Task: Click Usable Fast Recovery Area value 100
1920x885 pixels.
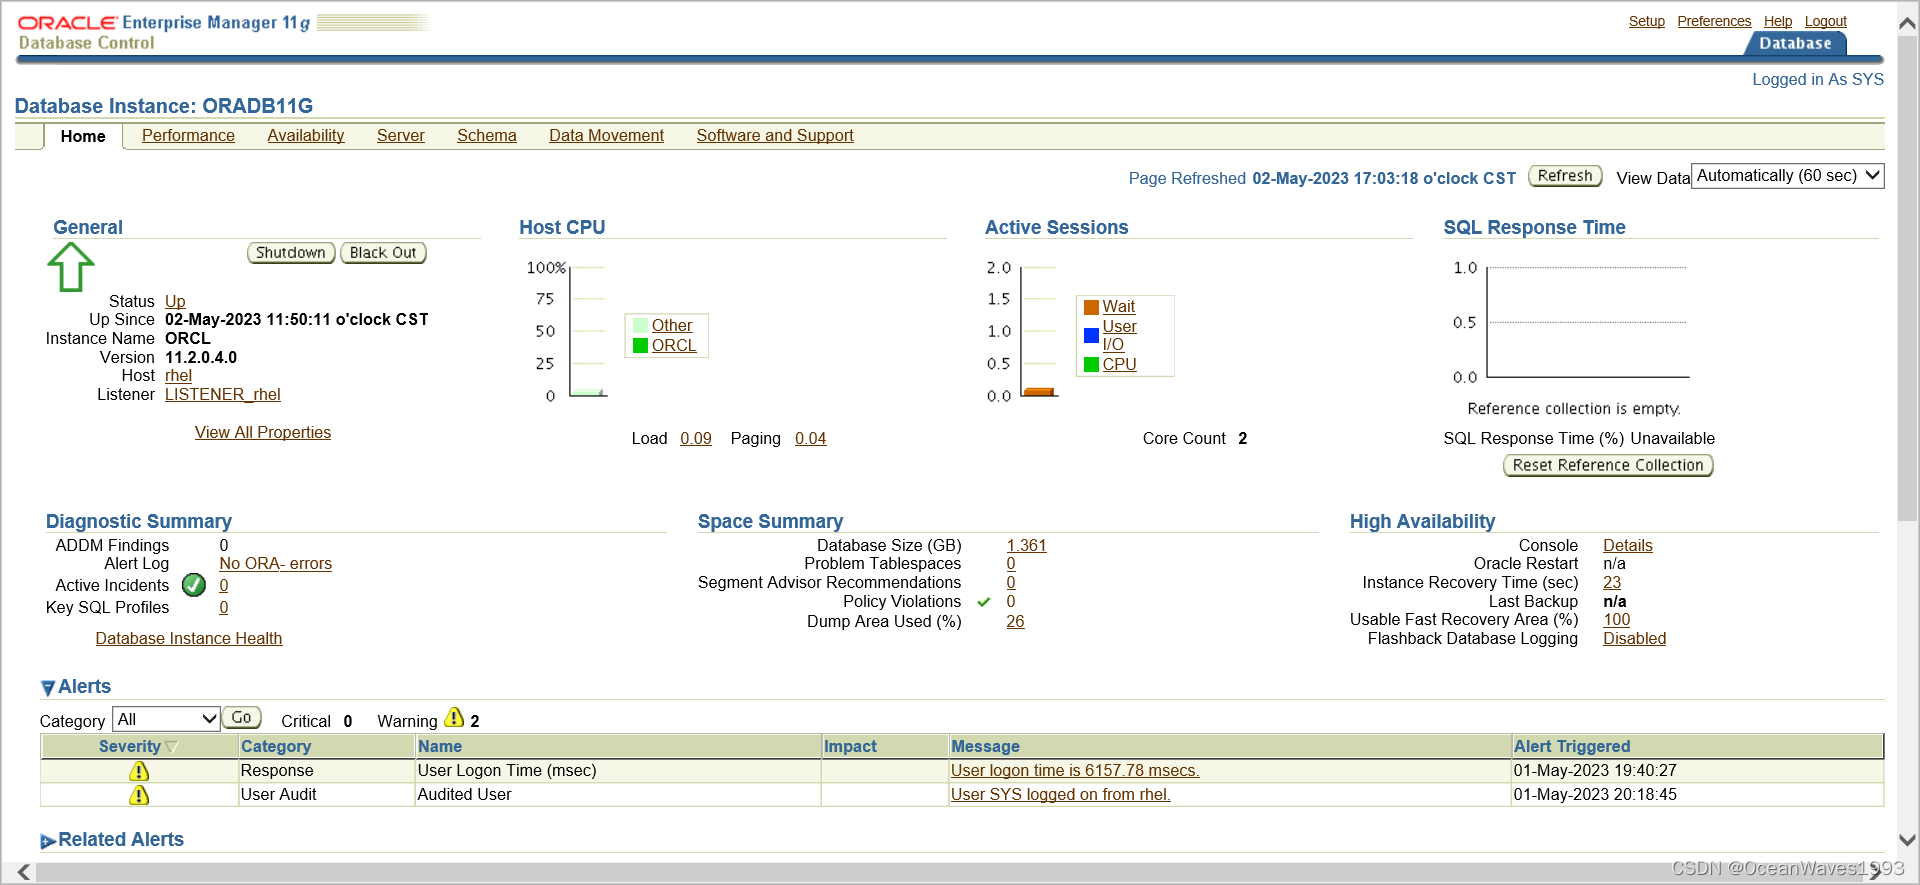Action: 1617,620
